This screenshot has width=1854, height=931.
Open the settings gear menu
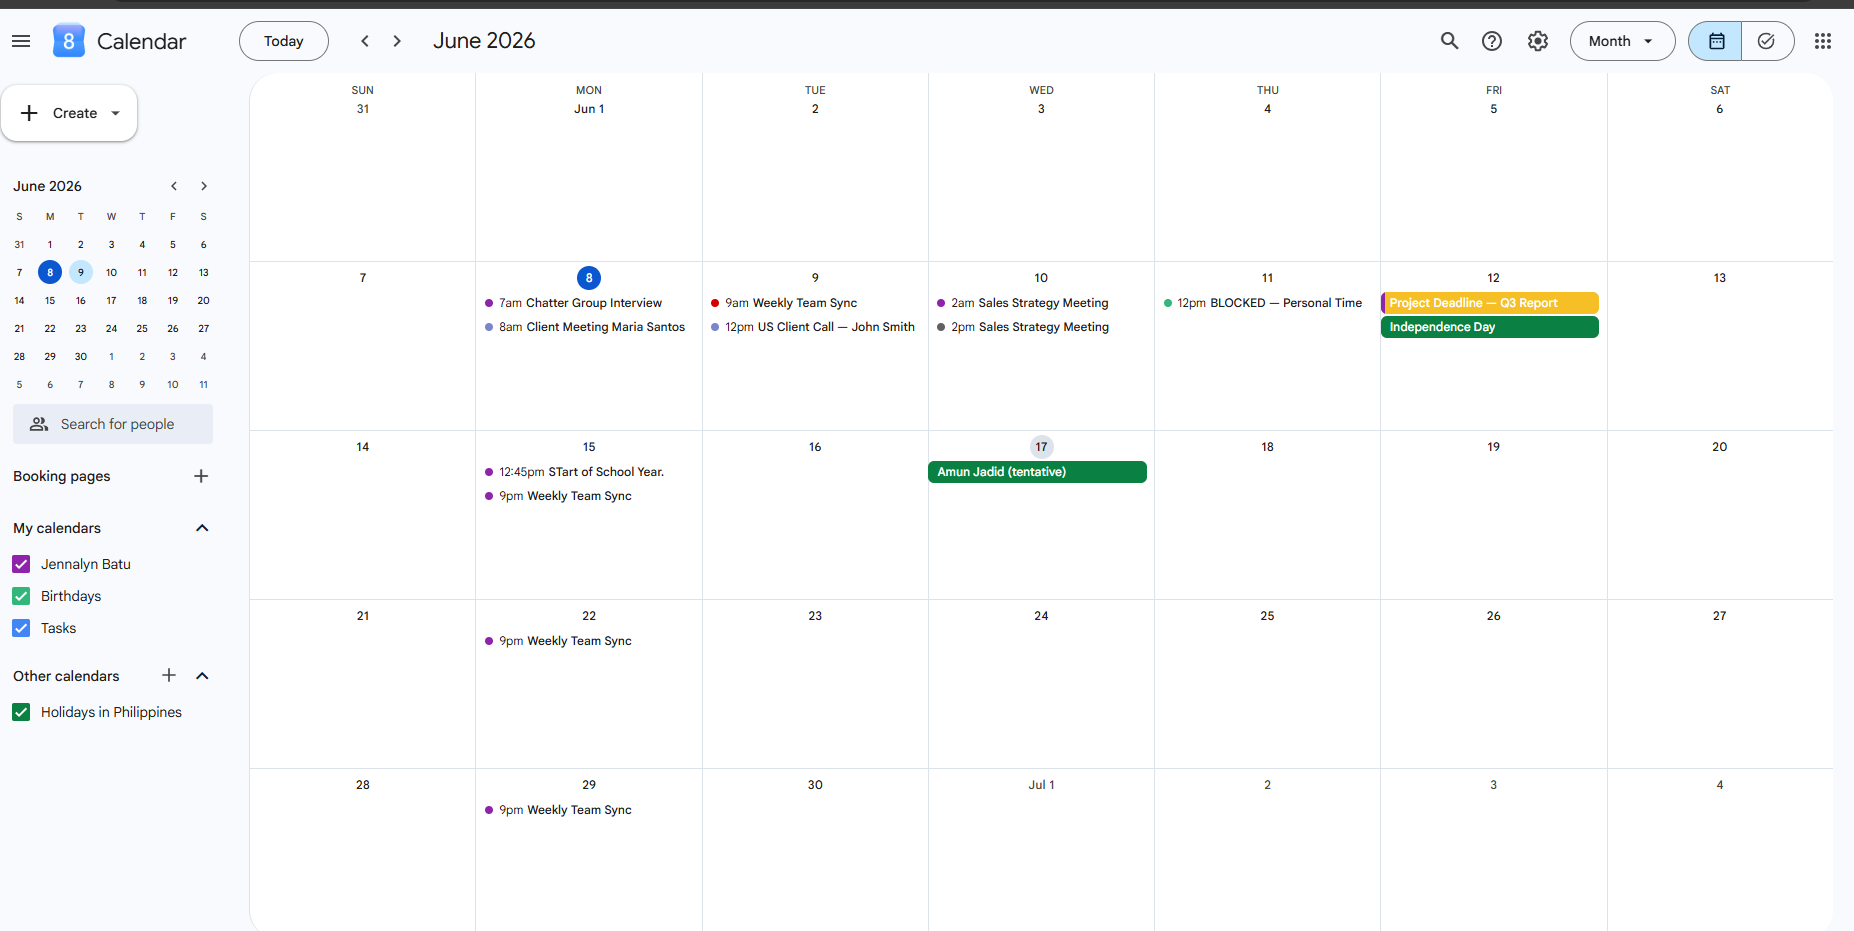pyautogui.click(x=1538, y=41)
